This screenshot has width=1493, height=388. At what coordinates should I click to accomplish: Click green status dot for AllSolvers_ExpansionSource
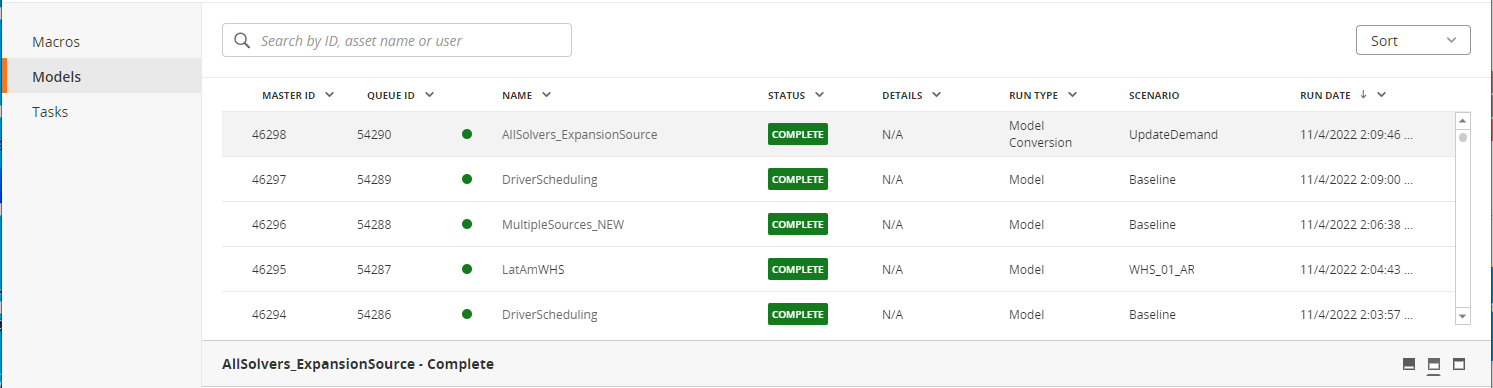pyautogui.click(x=467, y=134)
